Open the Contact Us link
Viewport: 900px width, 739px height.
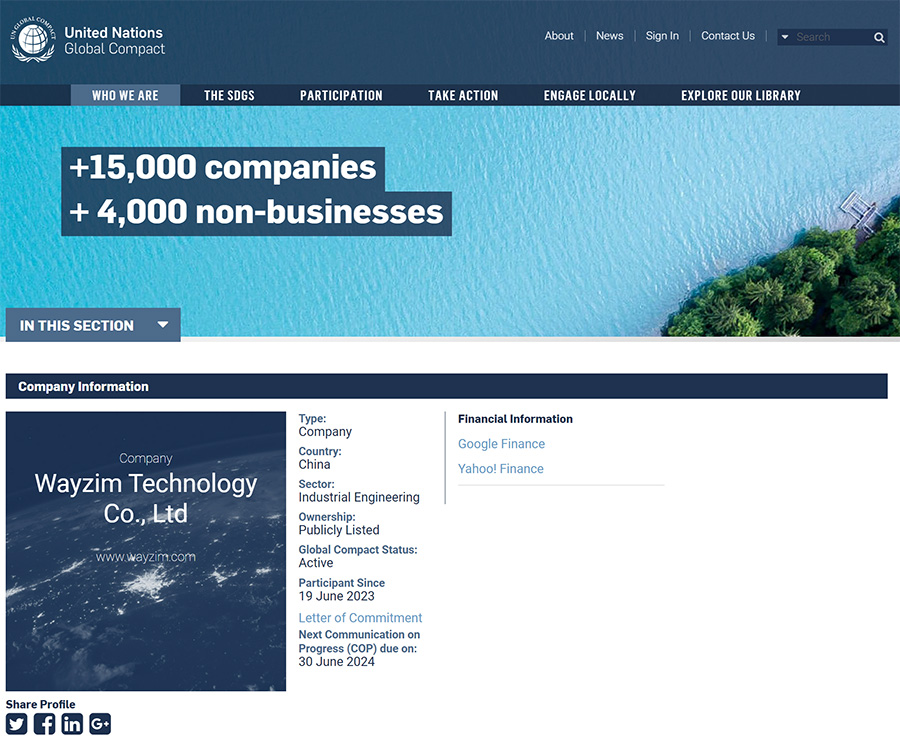click(728, 36)
